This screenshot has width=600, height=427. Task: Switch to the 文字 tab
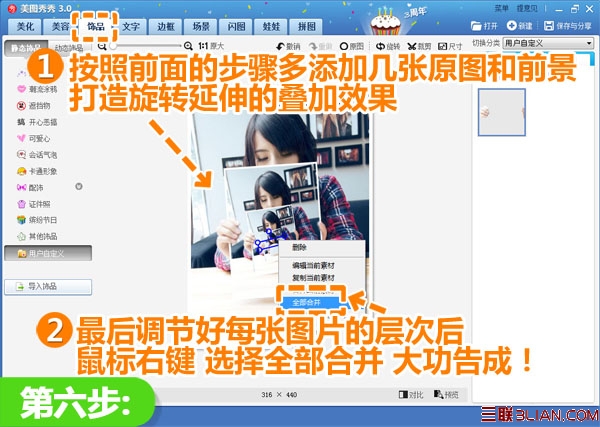tap(131, 26)
